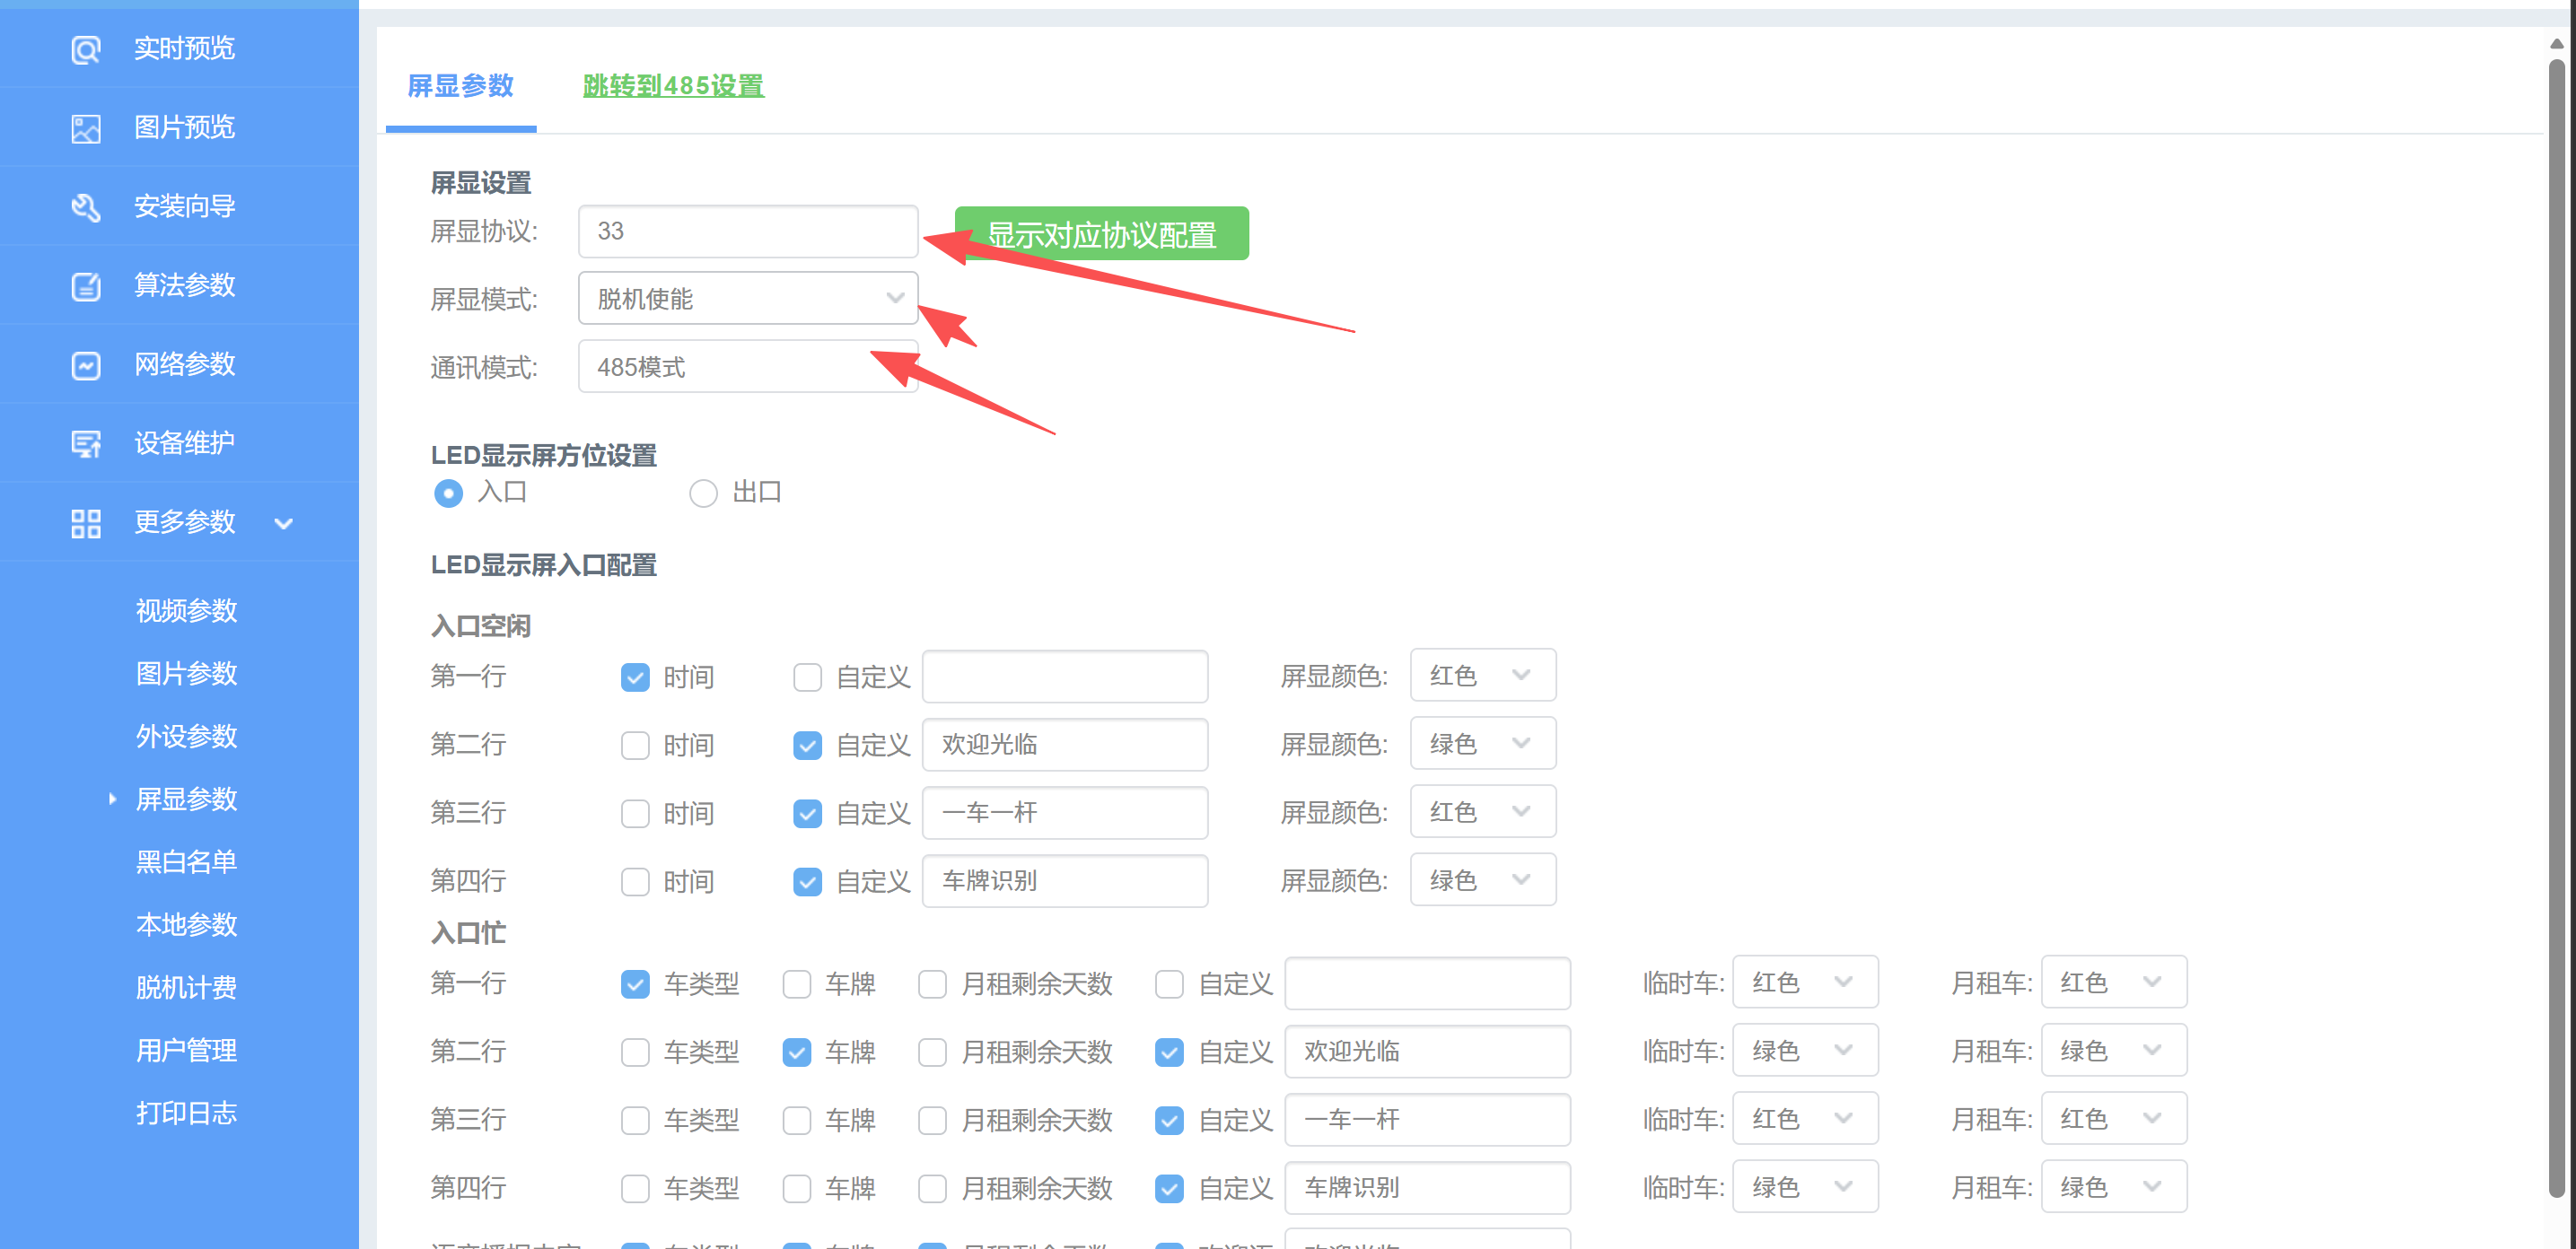The image size is (2576, 1249).
Task: Open the 屏显模式 dropdown
Action: click(x=748, y=298)
